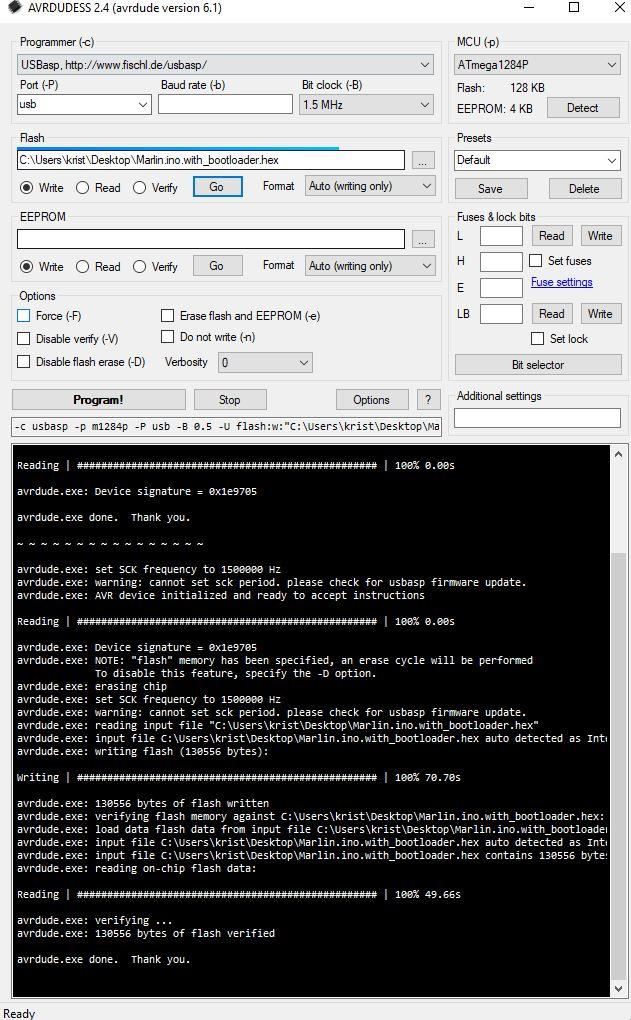Click the Flash progress bar

coord(211,148)
